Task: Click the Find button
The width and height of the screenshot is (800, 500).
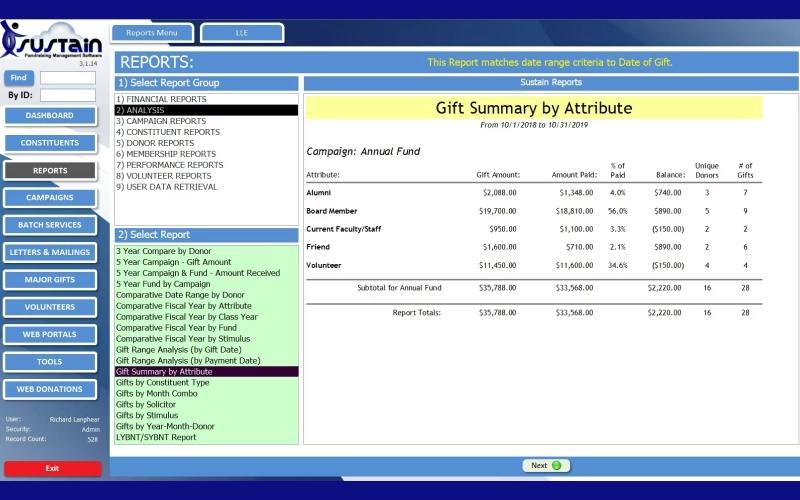Action: click(x=19, y=78)
